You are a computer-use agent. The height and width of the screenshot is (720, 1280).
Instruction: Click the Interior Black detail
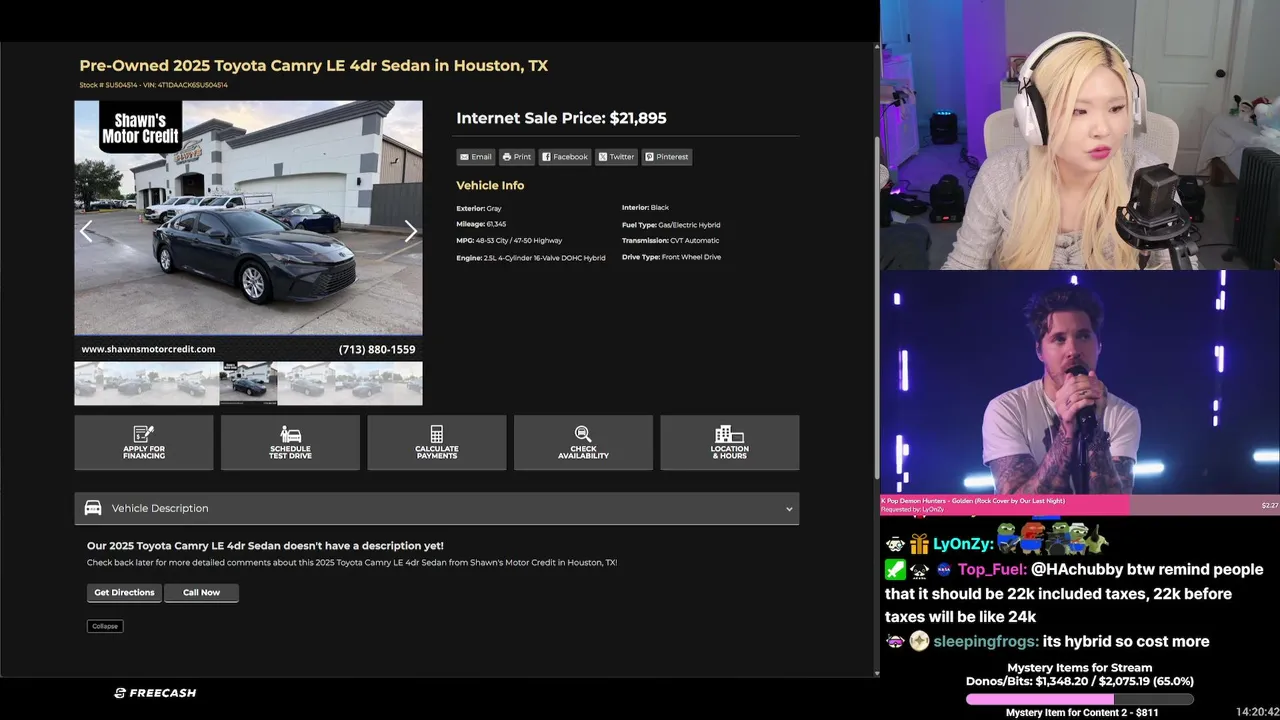pos(645,208)
